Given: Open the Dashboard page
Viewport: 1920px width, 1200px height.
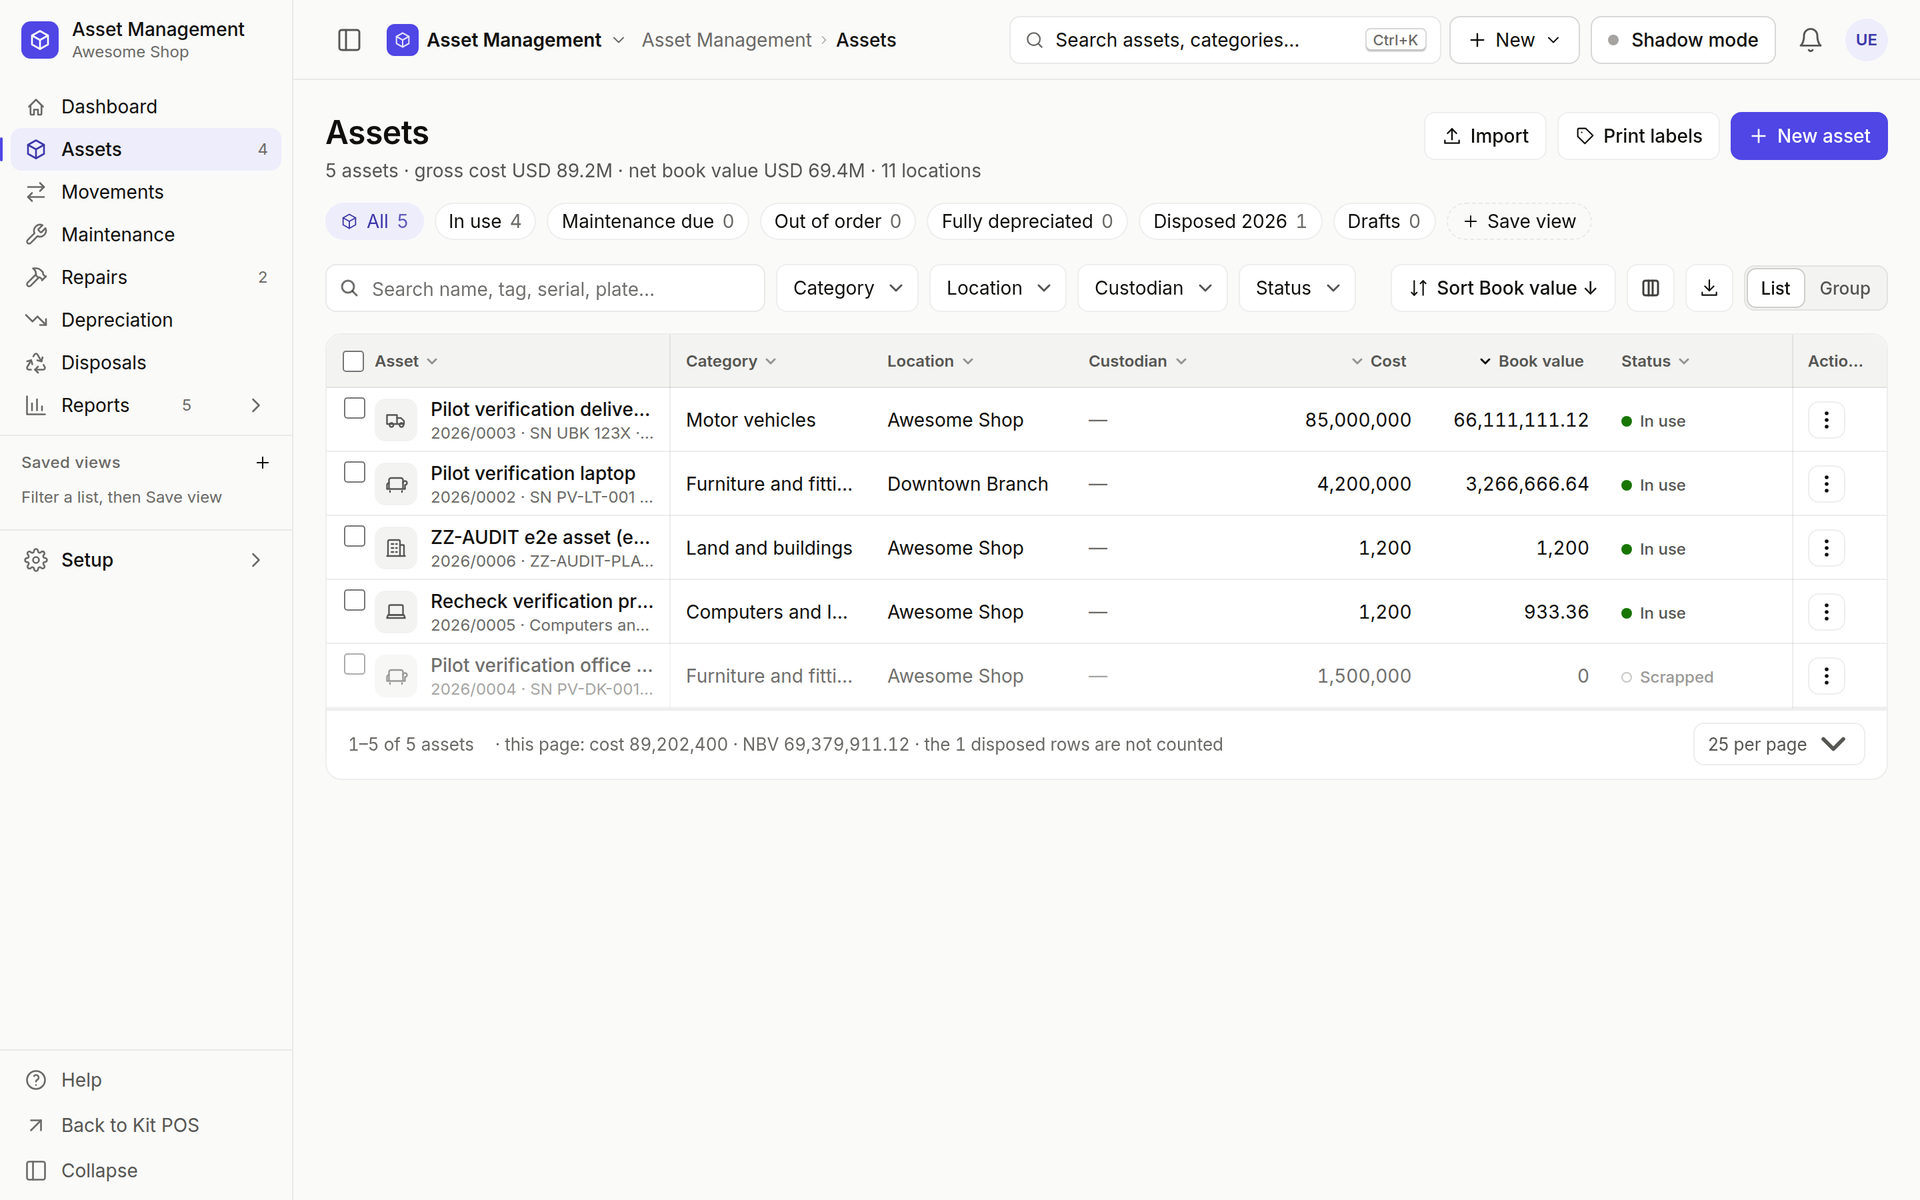Looking at the screenshot, I should (x=146, y=106).
